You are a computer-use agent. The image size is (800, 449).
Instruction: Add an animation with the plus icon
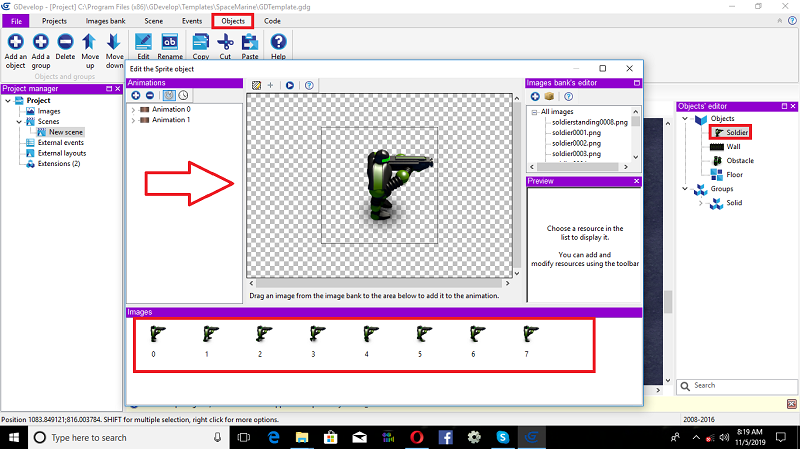(x=136, y=95)
